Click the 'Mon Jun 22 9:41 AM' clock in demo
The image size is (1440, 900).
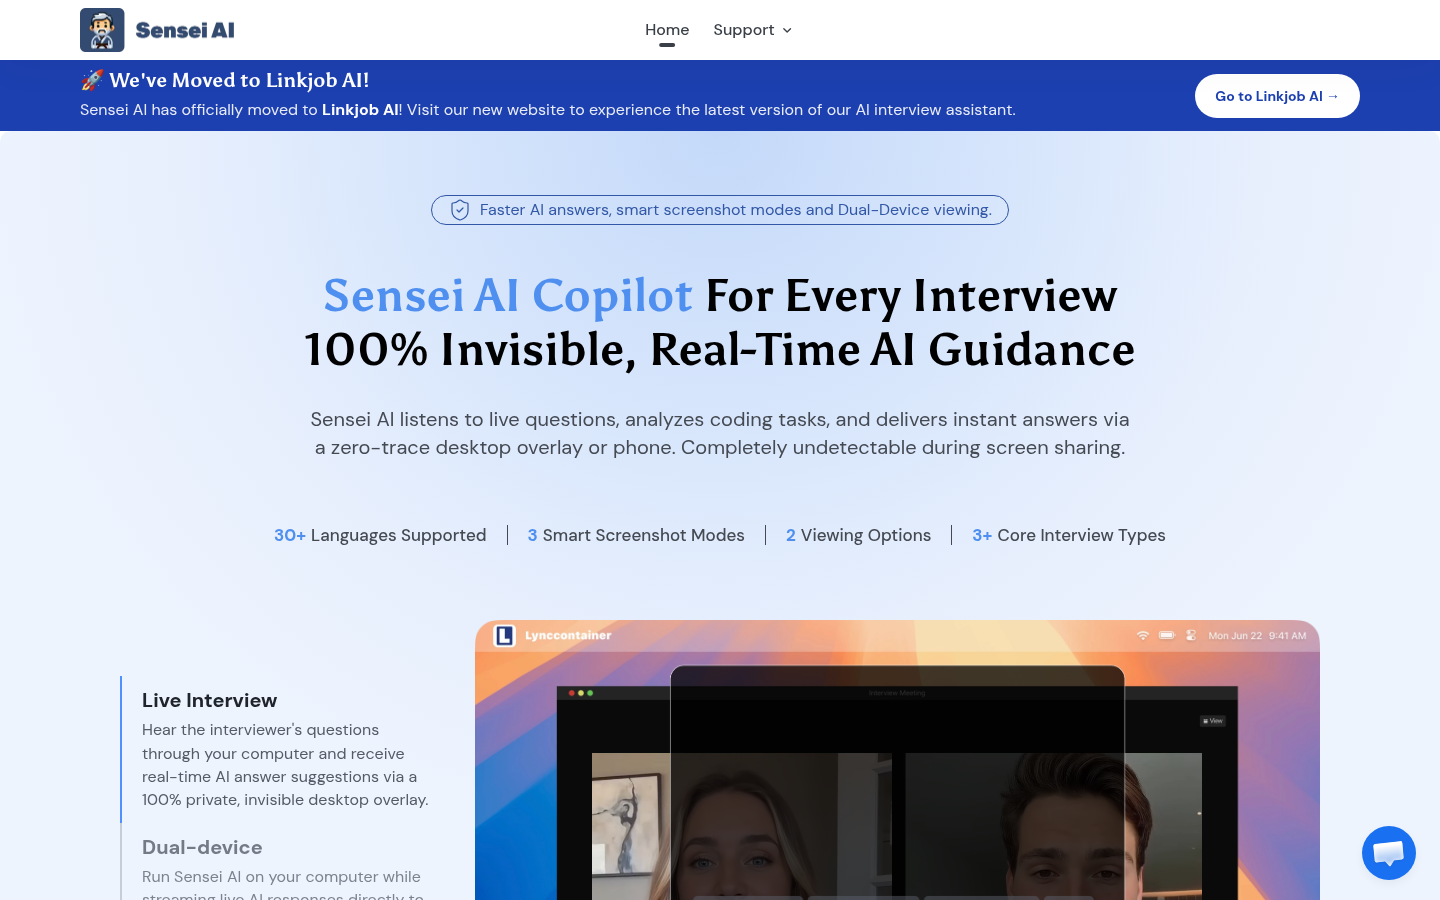pyautogui.click(x=1257, y=636)
